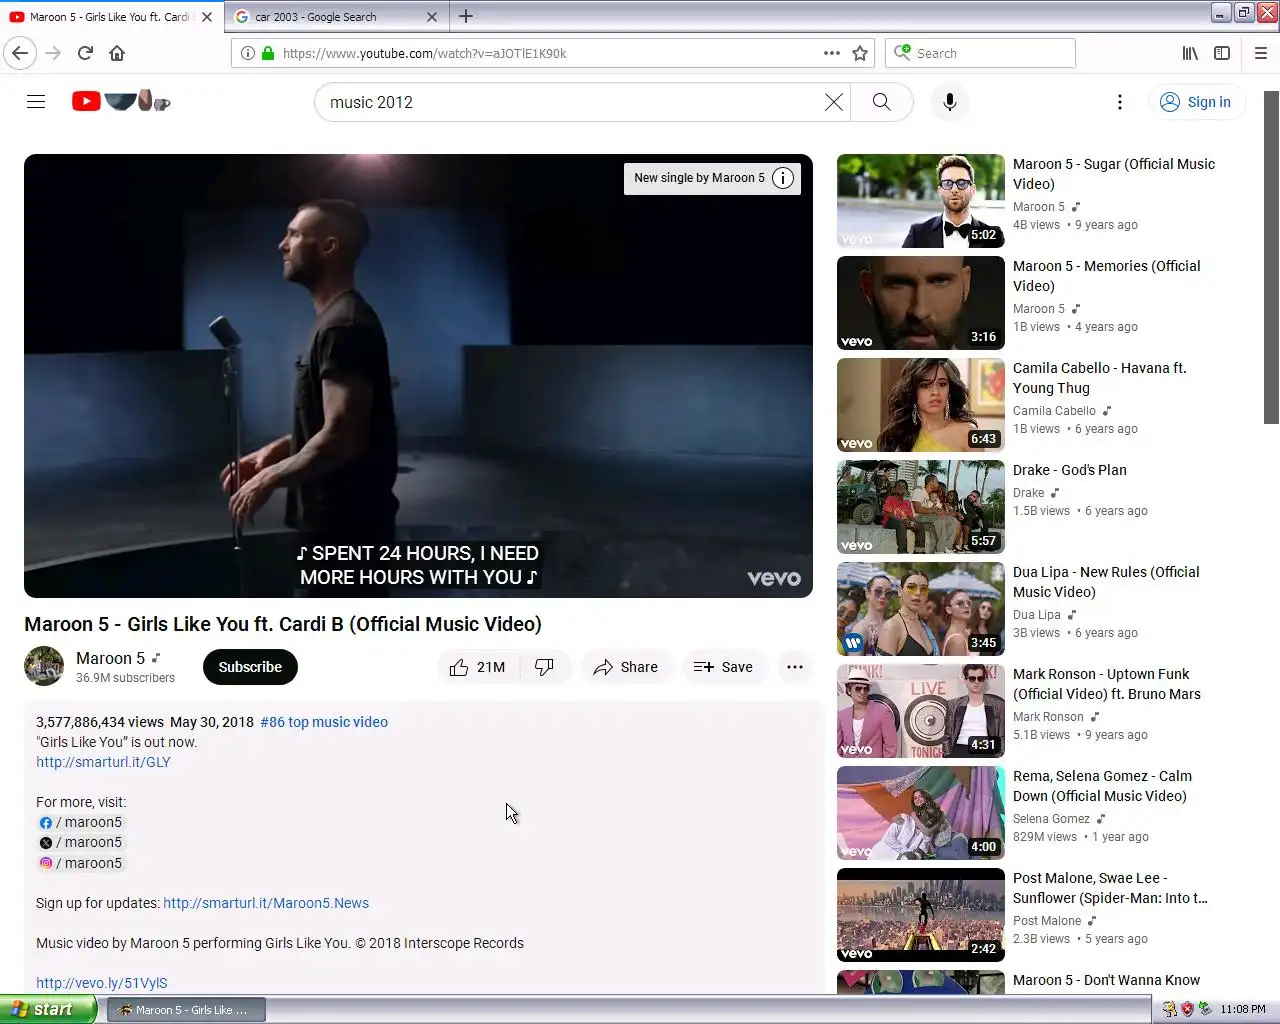The width and height of the screenshot is (1280, 1024).
Task: Open Drake God's Plan thumbnail
Action: 921,507
